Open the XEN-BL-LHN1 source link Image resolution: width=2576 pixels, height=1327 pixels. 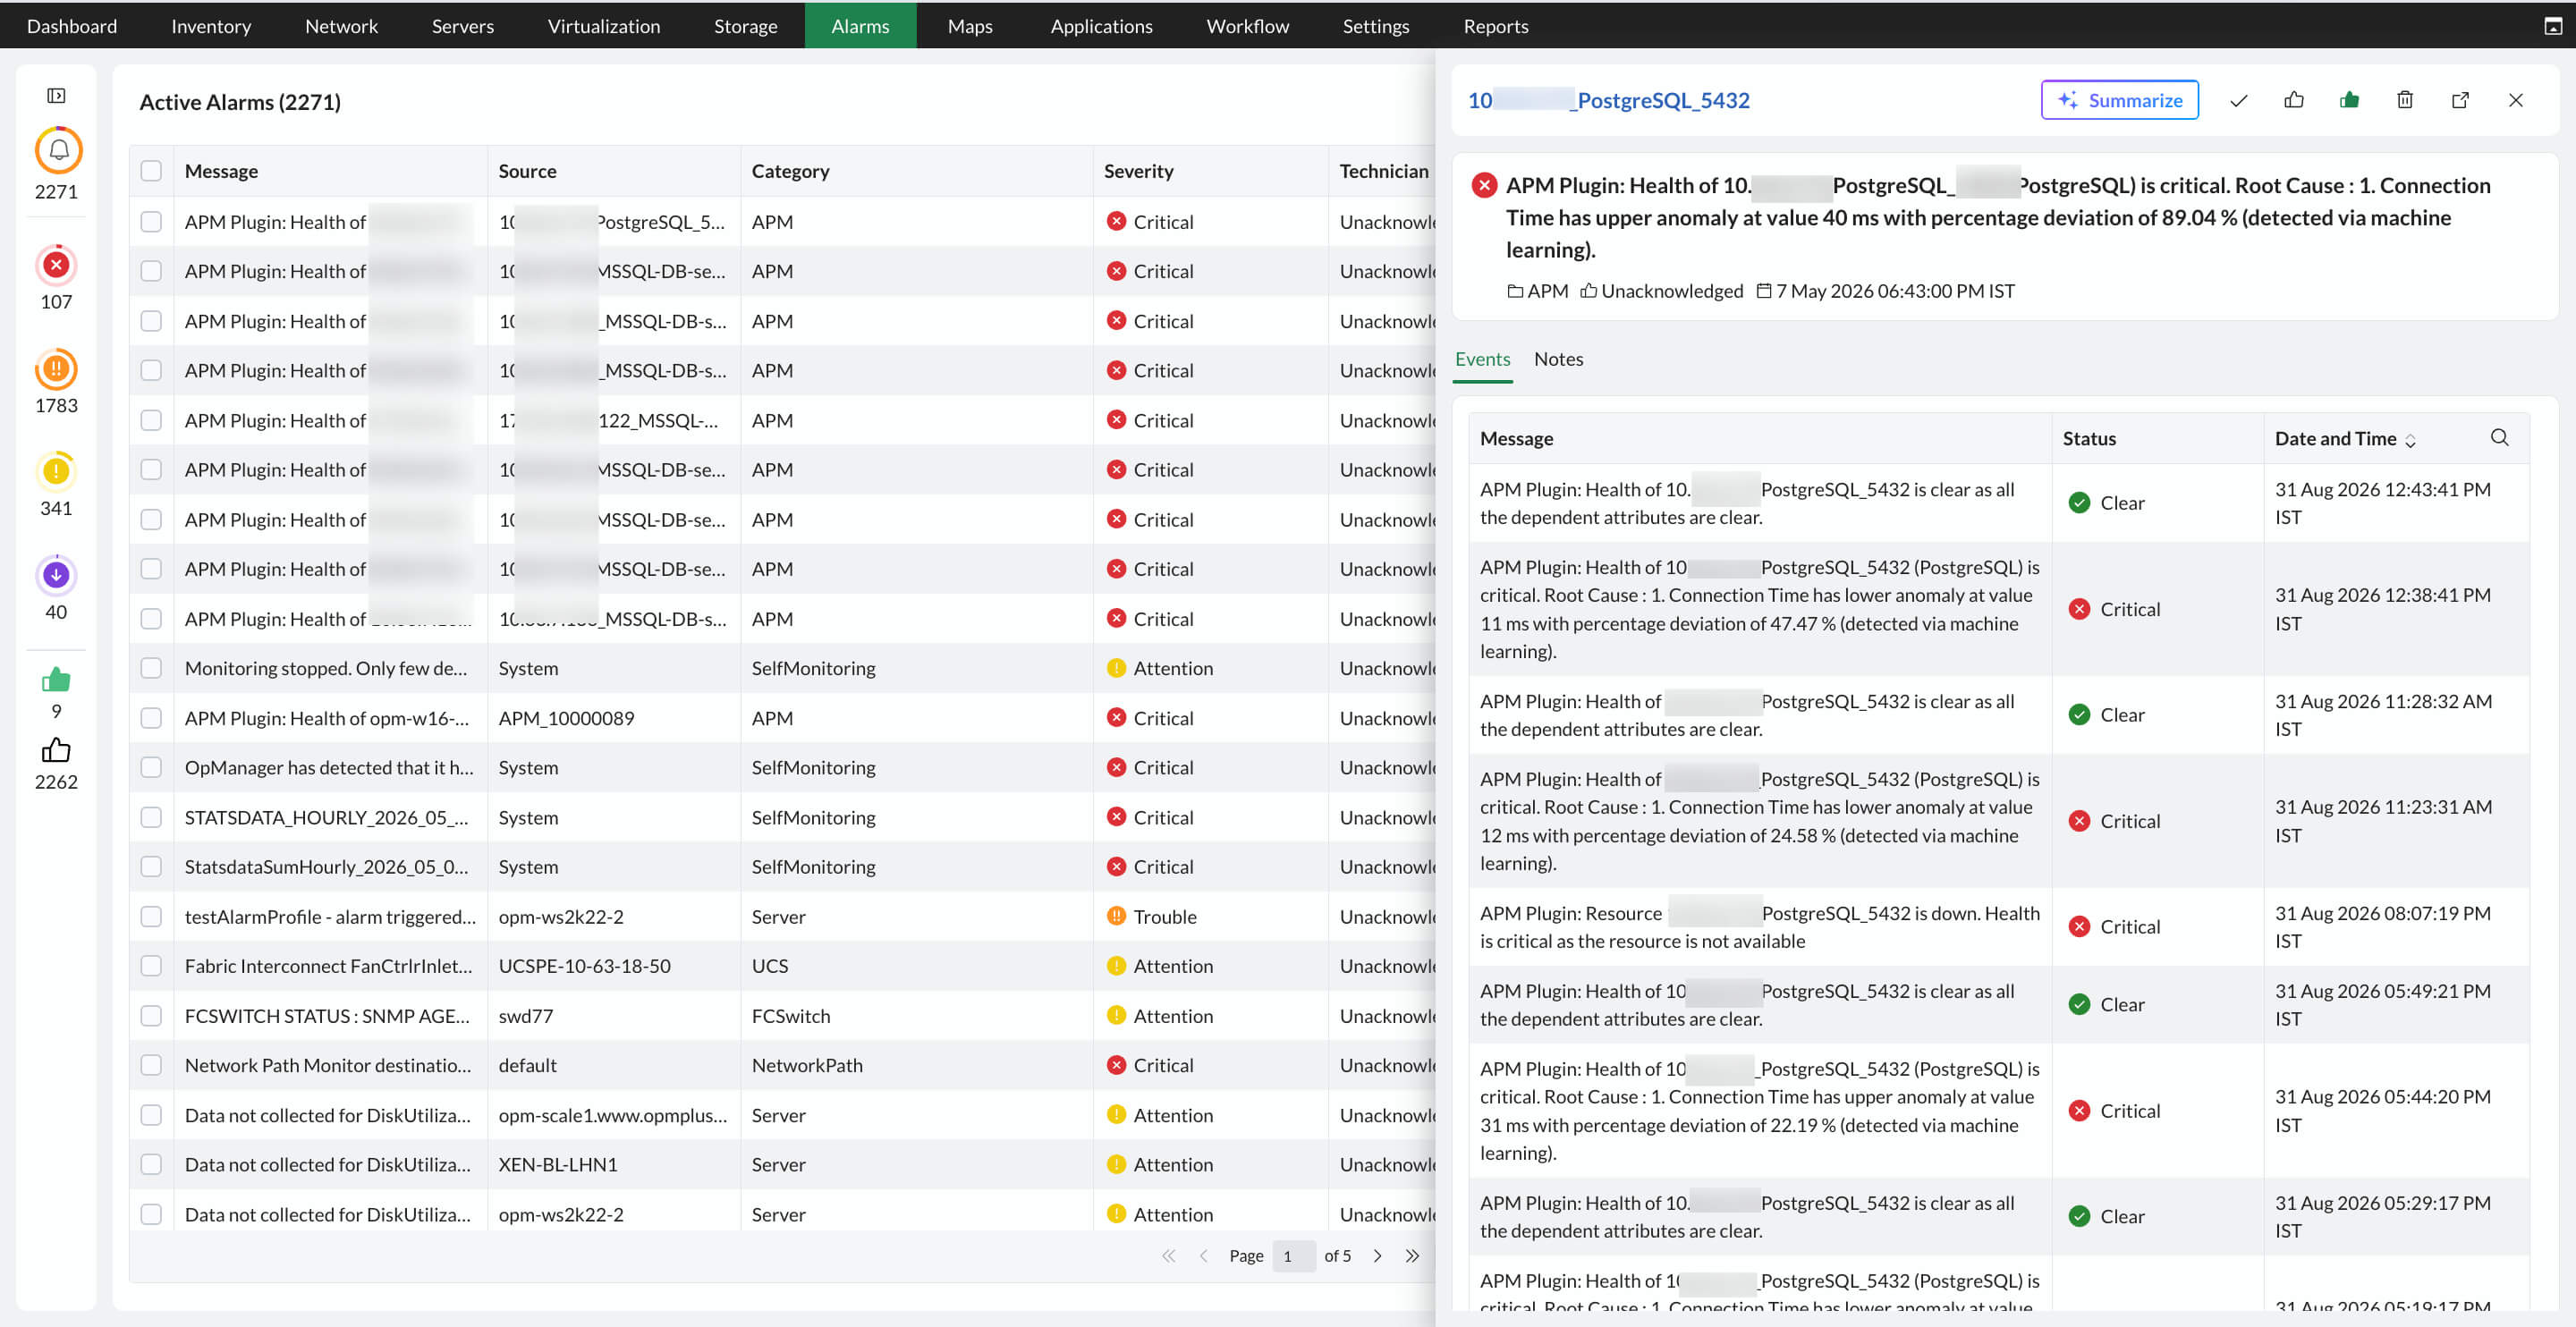click(558, 1164)
